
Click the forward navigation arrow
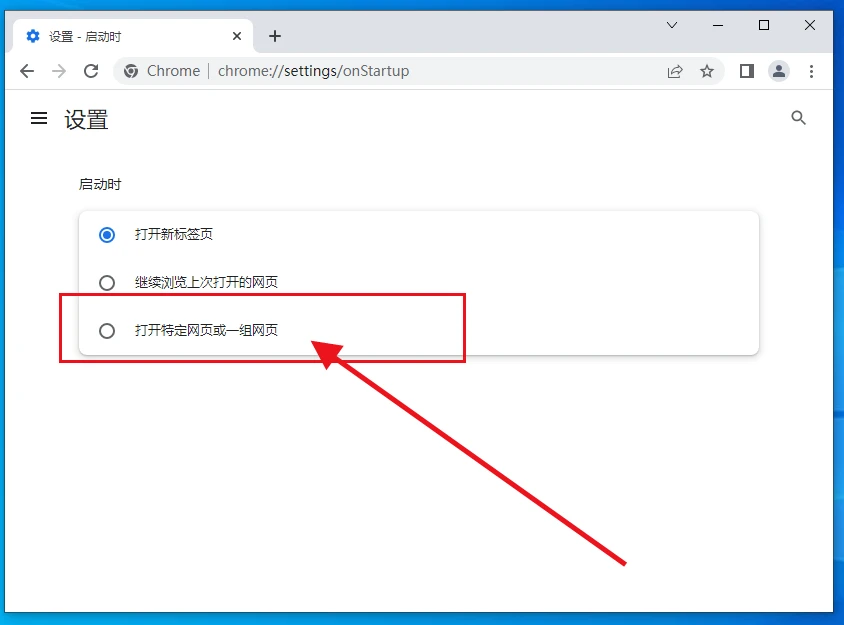(x=59, y=71)
